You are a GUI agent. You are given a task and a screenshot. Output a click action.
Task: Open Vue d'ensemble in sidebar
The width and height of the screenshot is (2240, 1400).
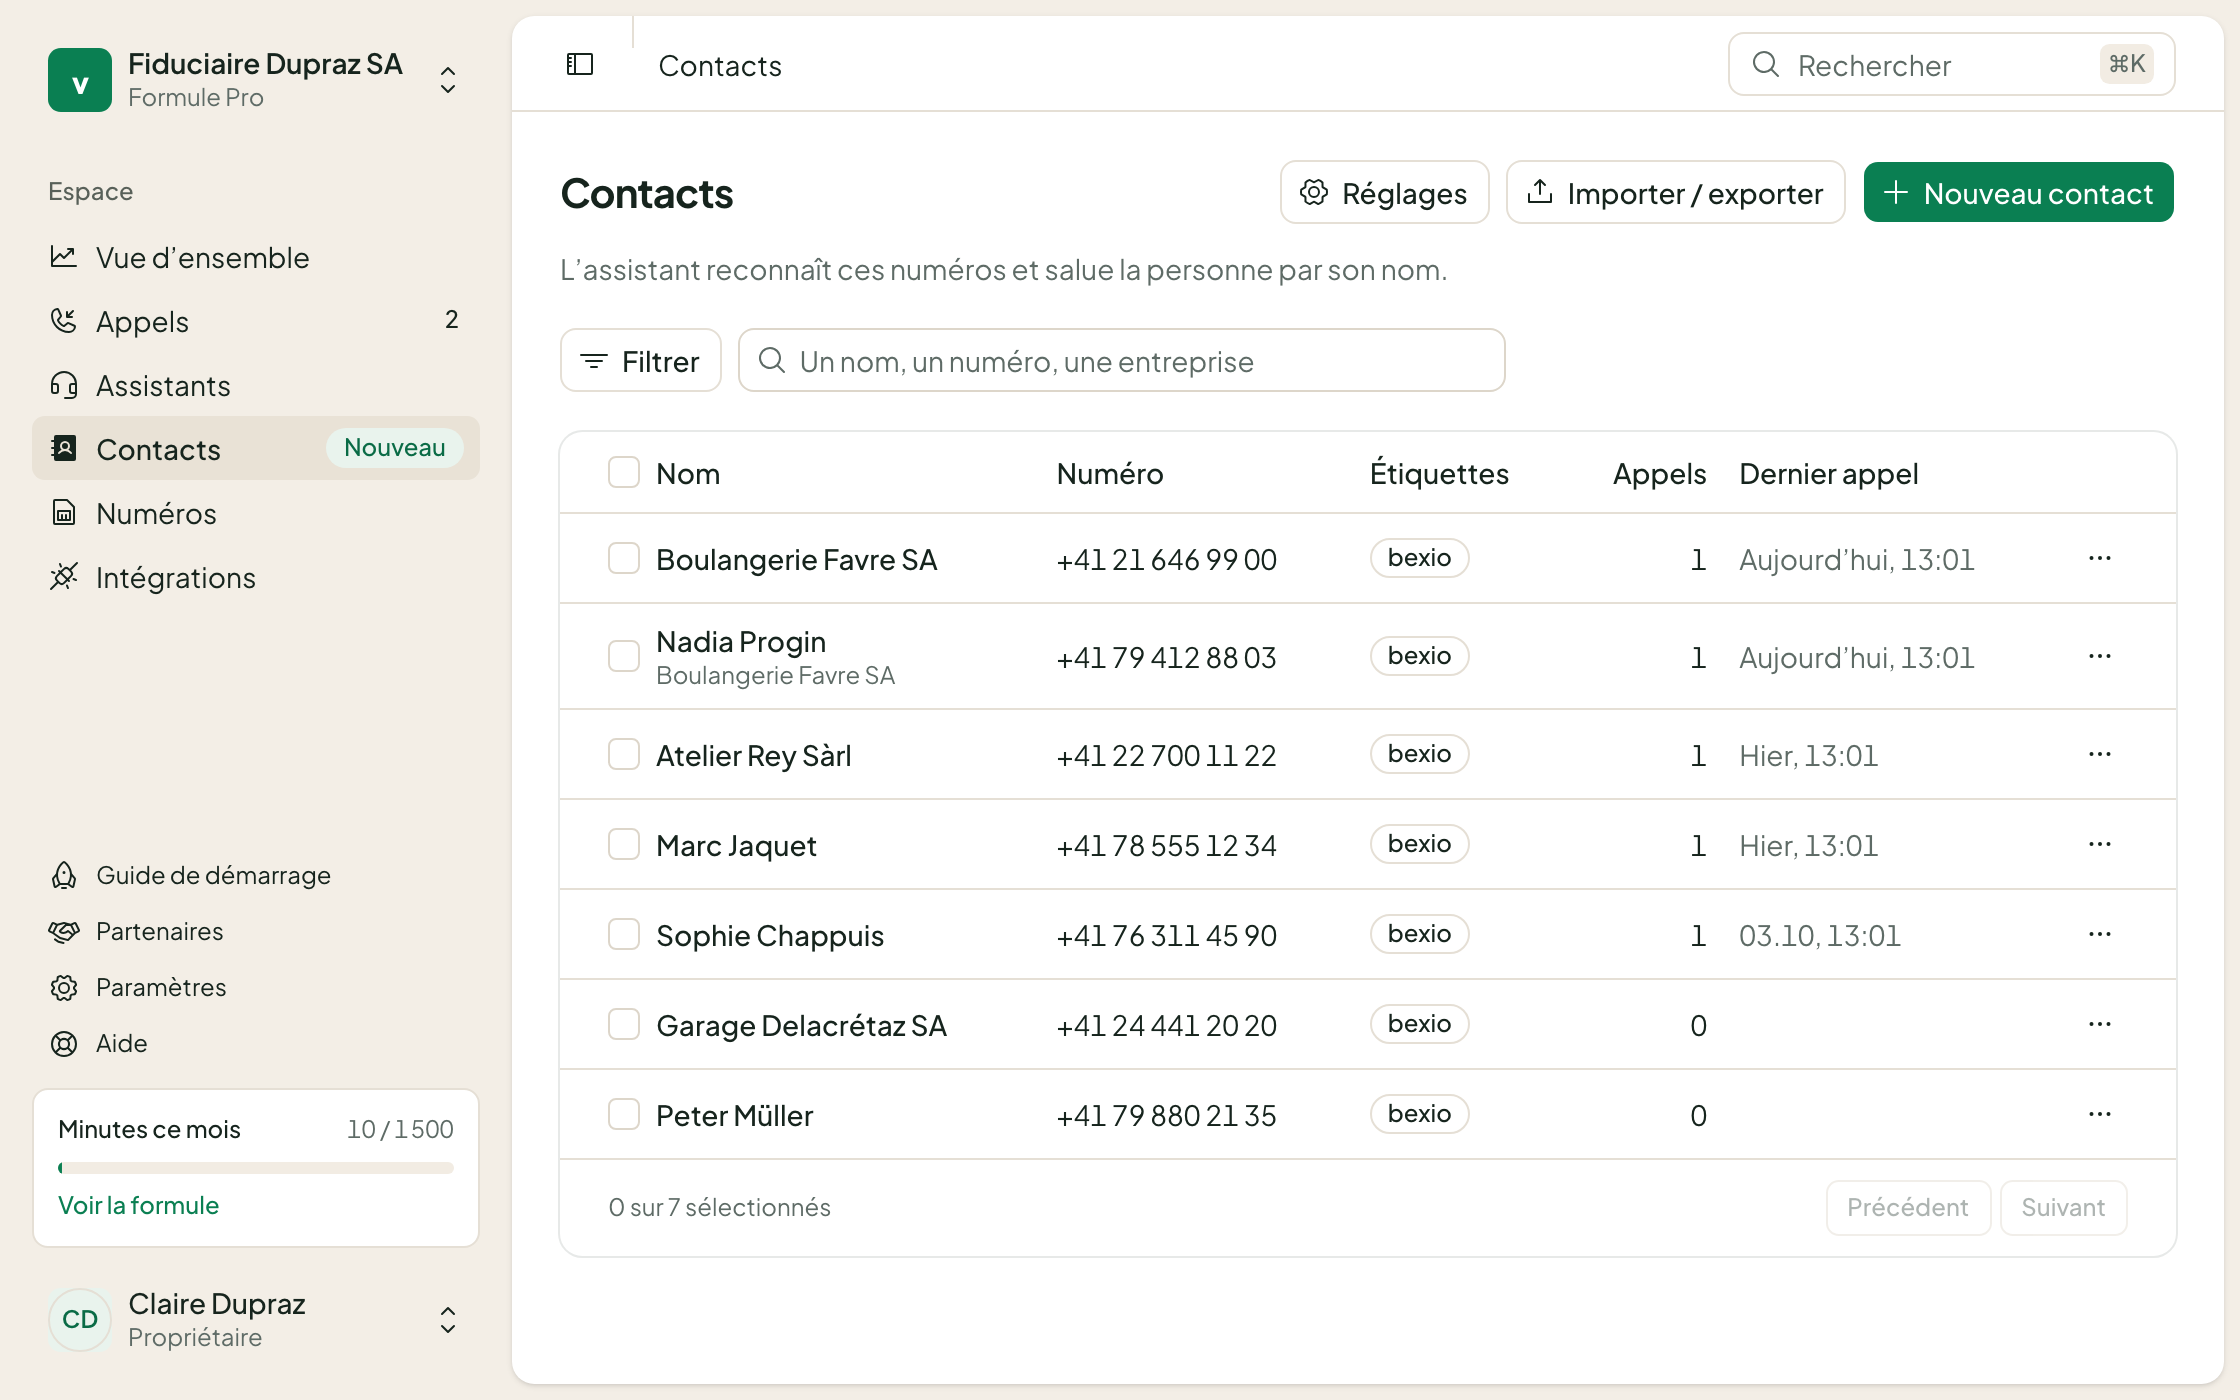point(256,258)
